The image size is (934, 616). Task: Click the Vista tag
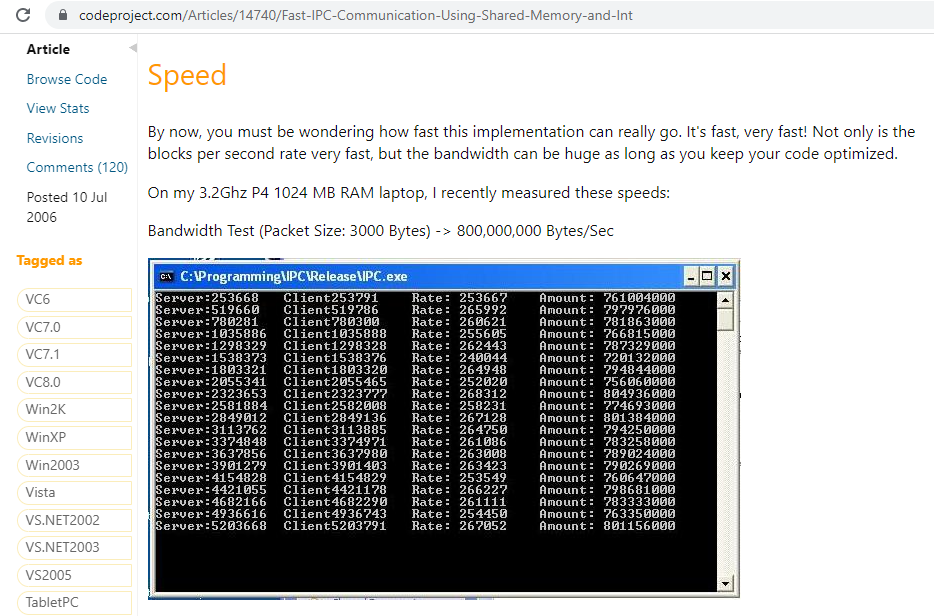point(41,492)
